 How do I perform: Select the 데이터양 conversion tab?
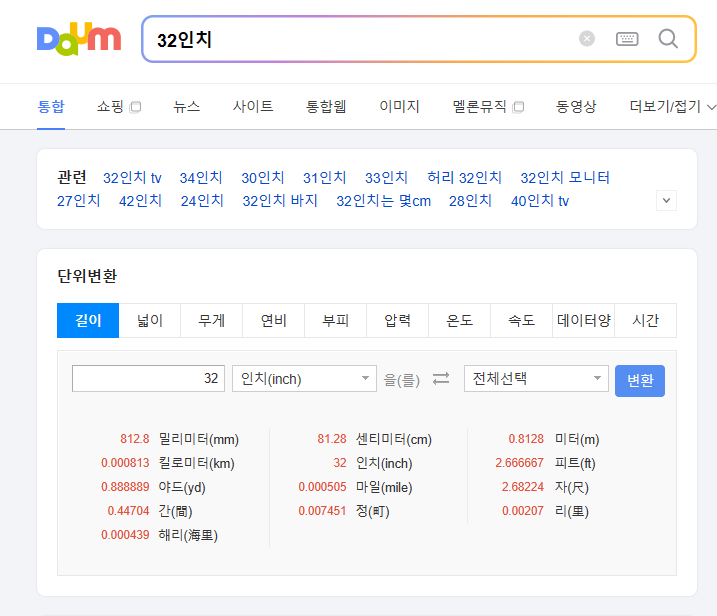[x=584, y=320]
